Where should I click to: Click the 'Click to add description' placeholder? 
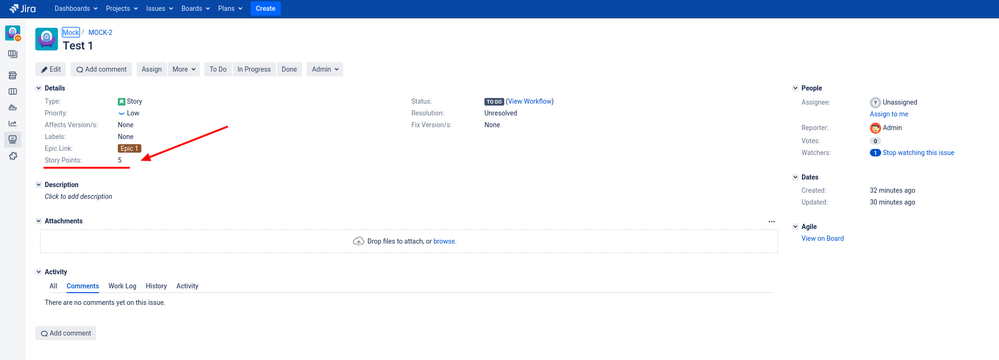[78, 197]
